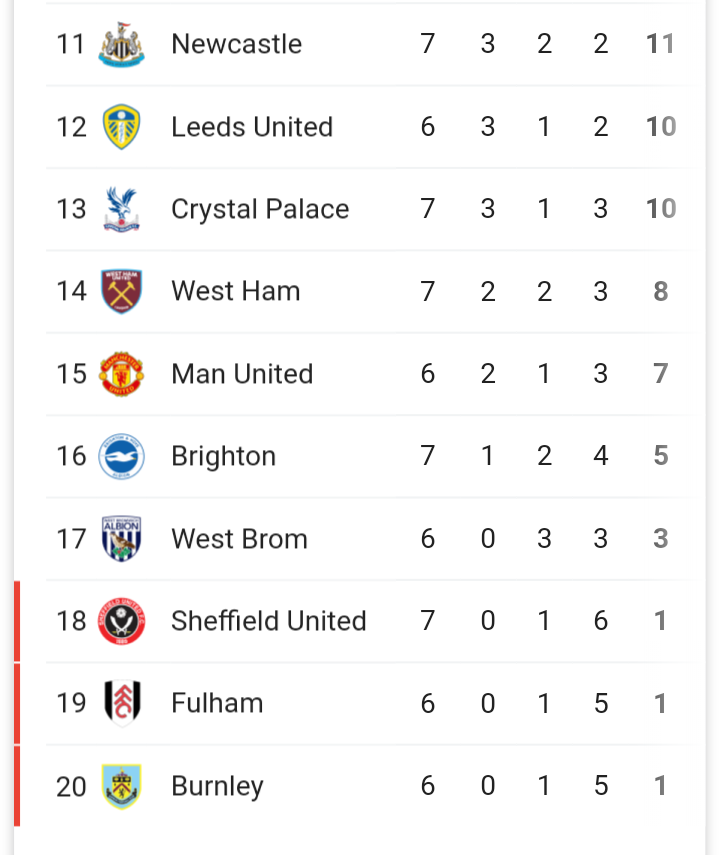
Task: Select the Sheffield United crest icon
Action: [122, 621]
